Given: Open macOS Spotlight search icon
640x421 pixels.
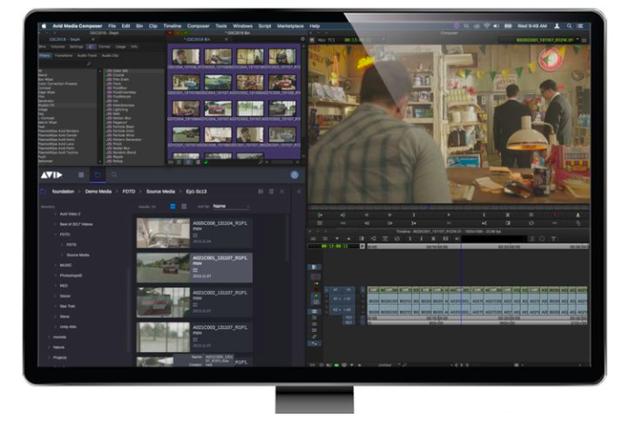Looking at the screenshot, I should click(569, 26).
